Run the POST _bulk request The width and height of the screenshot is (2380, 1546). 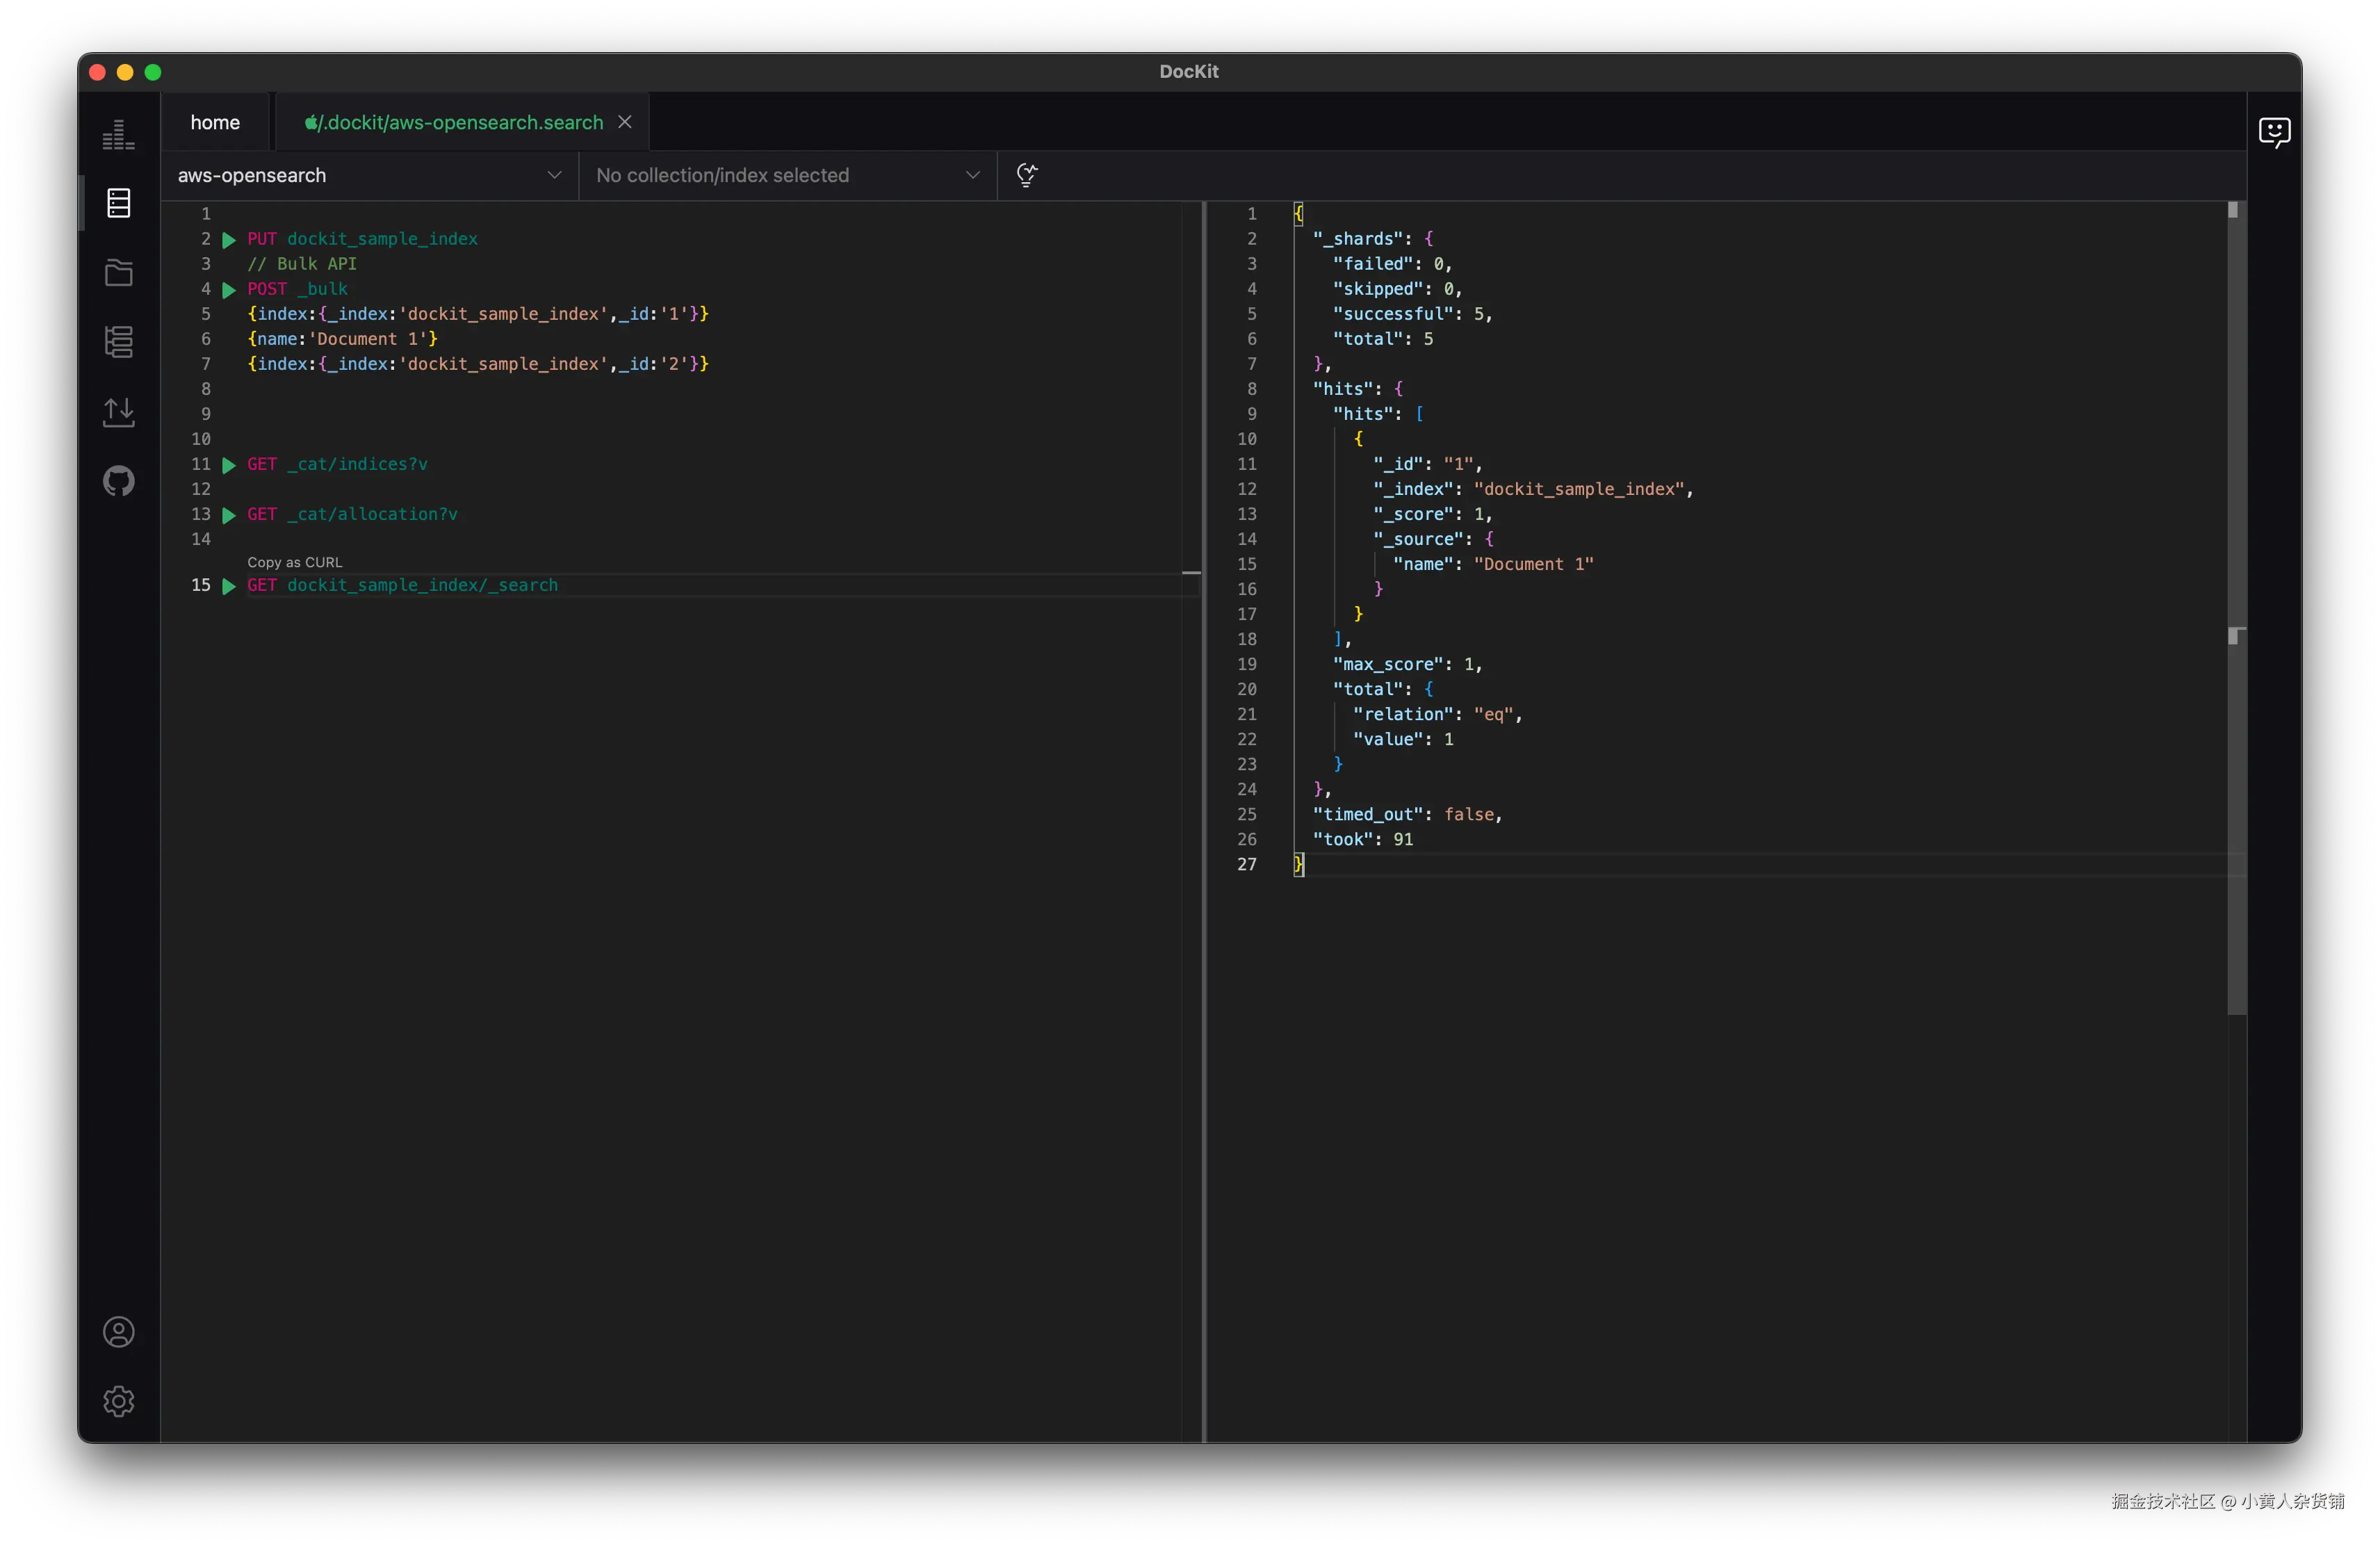pyautogui.click(x=229, y=290)
